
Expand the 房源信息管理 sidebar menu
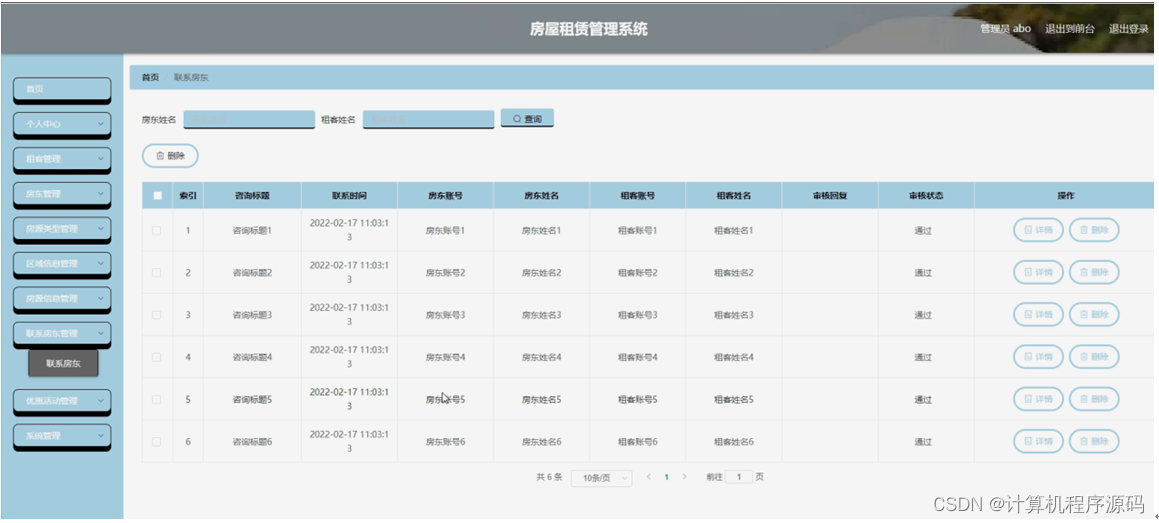click(62, 298)
